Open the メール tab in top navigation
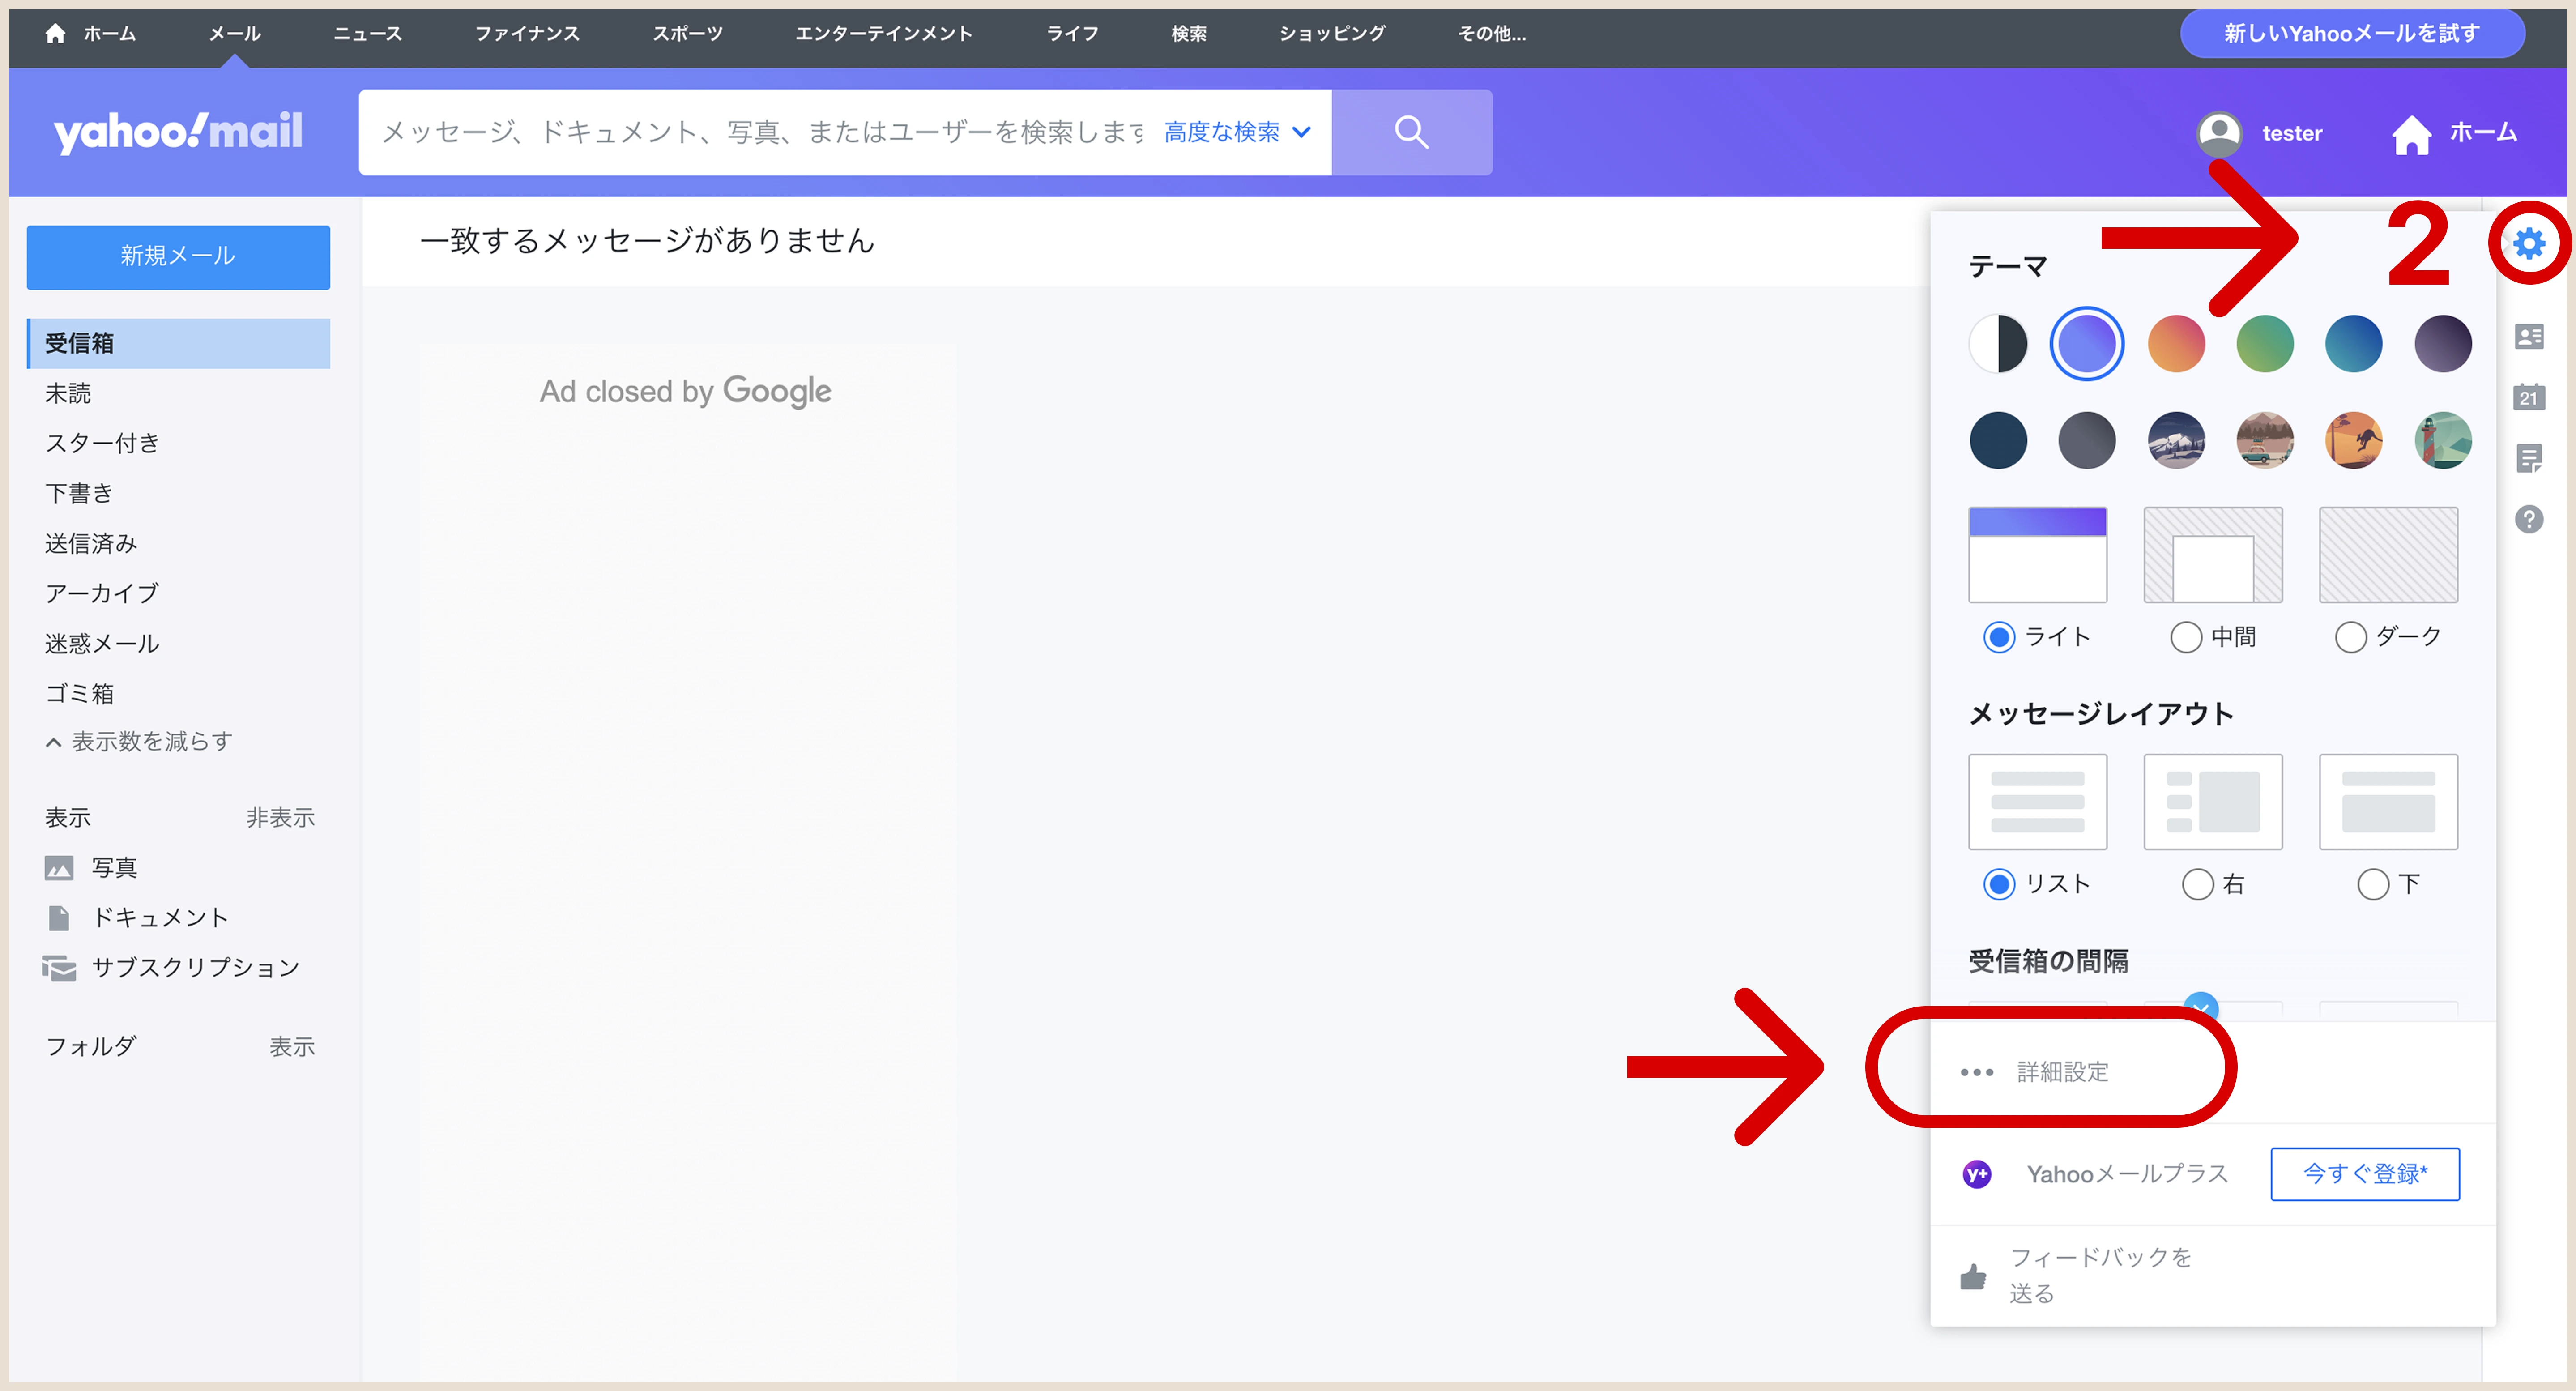This screenshot has width=2576, height=1391. [x=235, y=33]
